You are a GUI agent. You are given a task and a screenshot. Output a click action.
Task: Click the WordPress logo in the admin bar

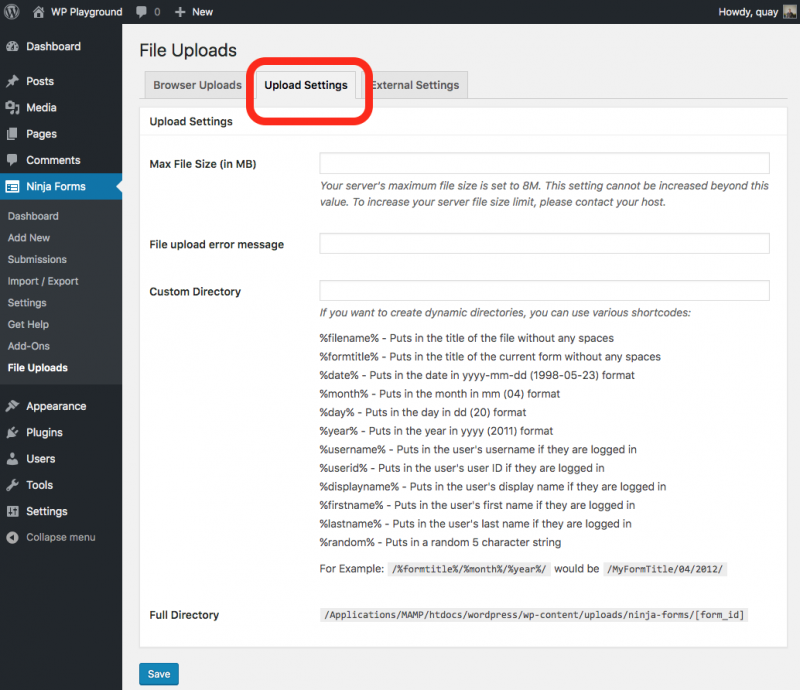[x=14, y=11]
